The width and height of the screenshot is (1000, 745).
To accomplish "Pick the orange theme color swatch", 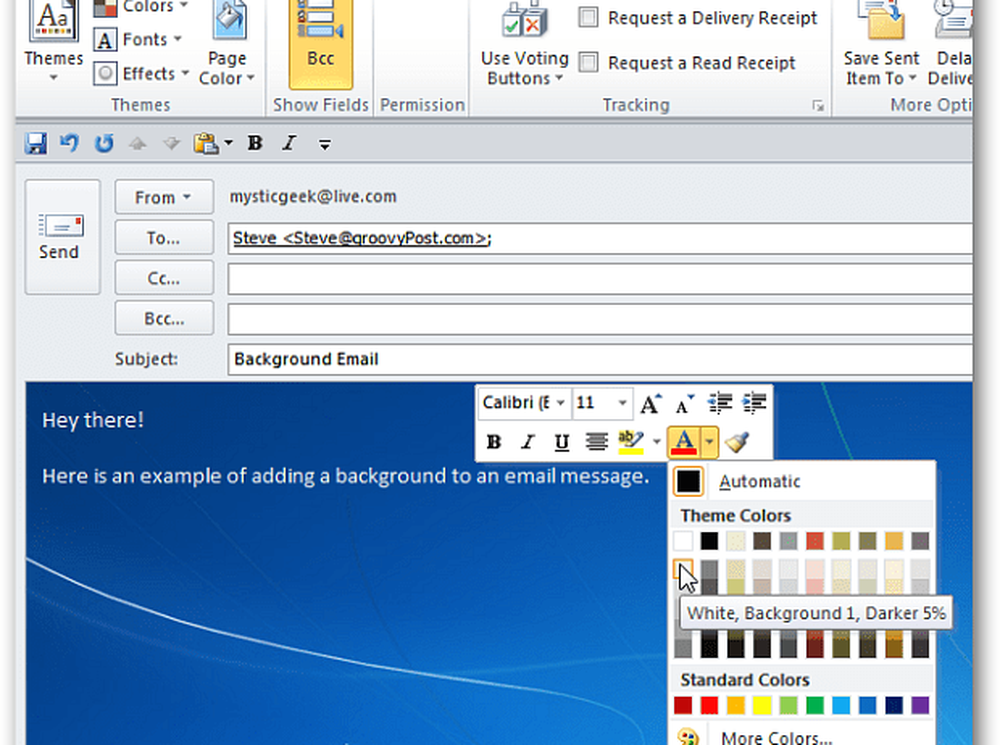I will pos(894,542).
